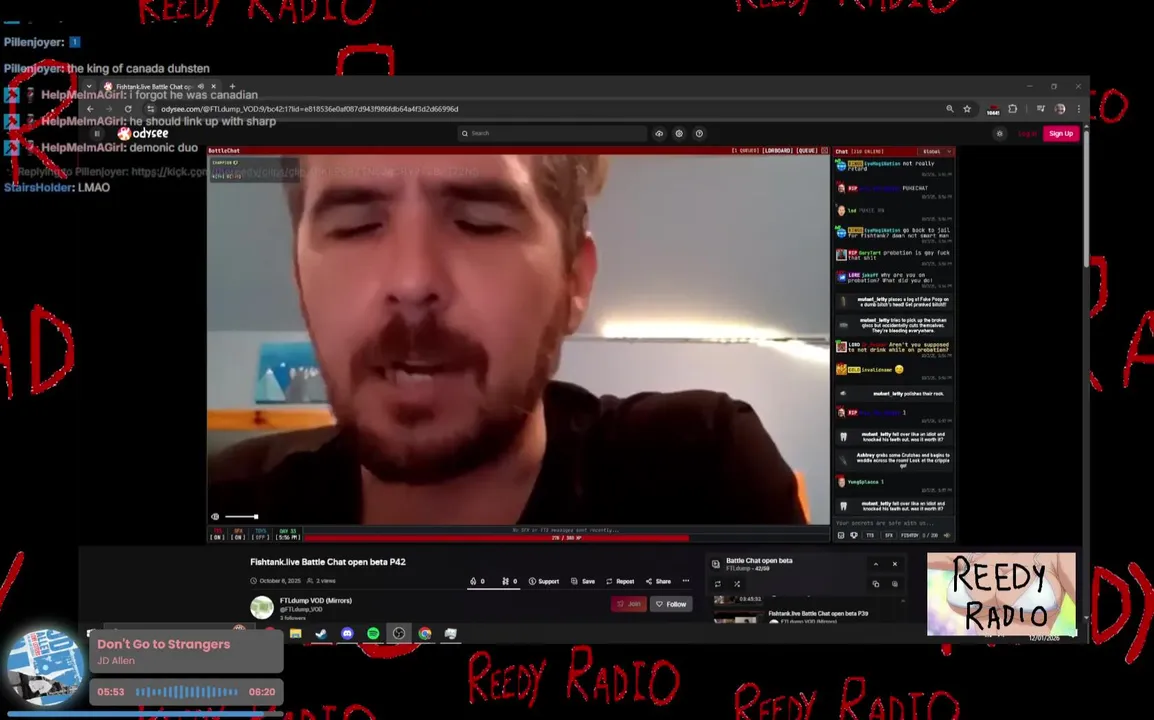1154x720 pixels.
Task: Click the FTLdump channel avatar
Action: [x=262, y=607]
